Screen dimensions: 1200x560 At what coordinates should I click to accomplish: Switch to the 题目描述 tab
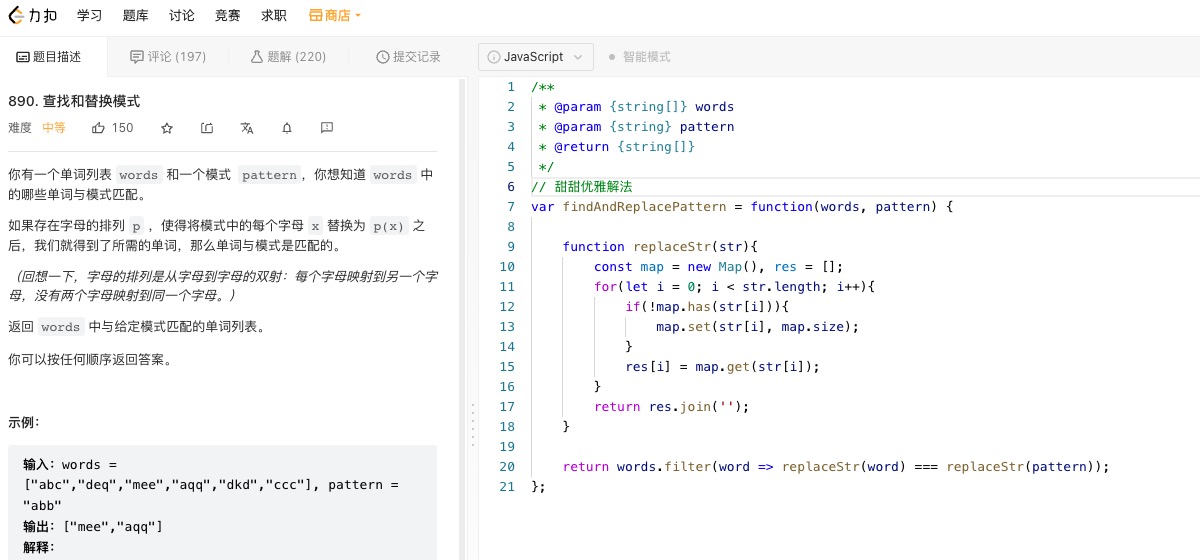pos(49,57)
